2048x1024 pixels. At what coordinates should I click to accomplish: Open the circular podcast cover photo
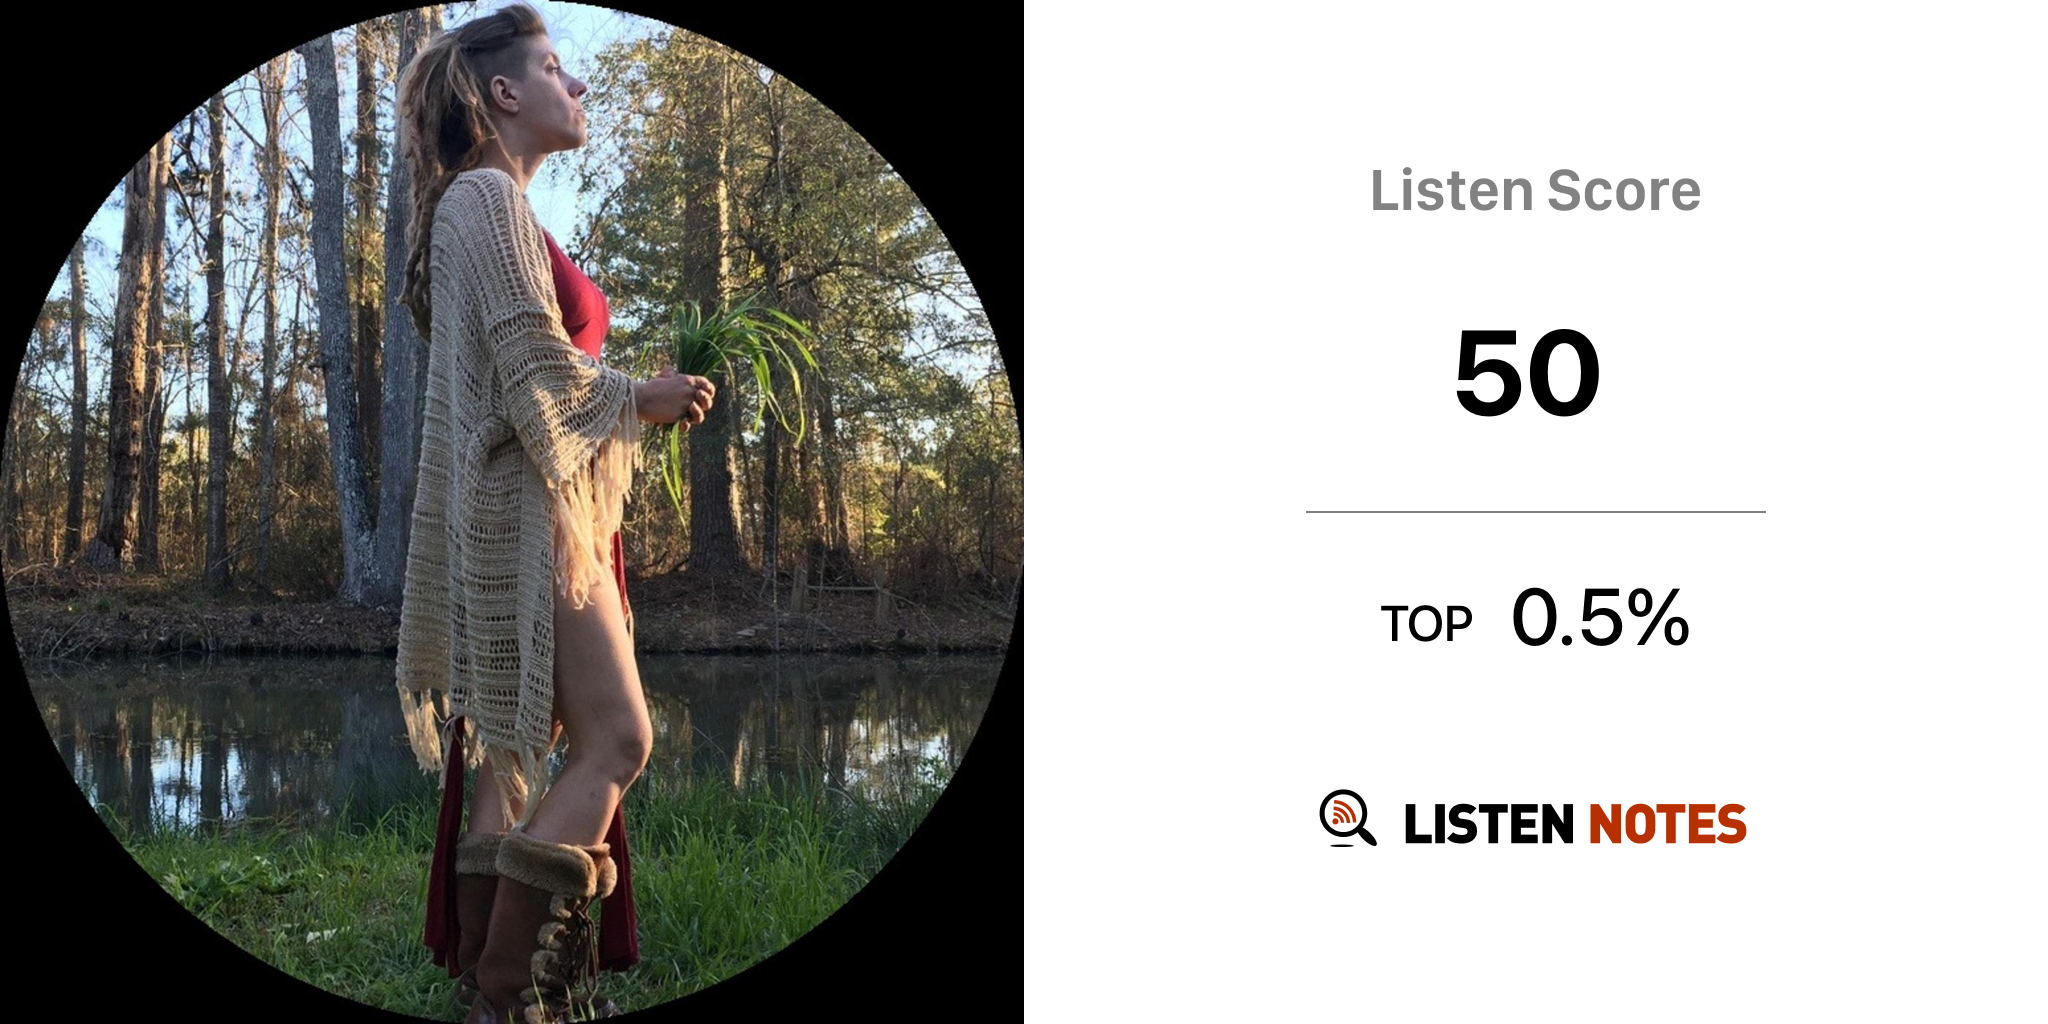512,512
